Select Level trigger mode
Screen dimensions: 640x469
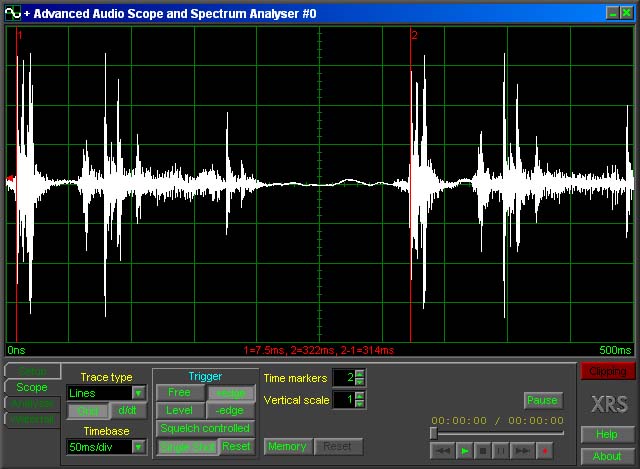(180, 410)
